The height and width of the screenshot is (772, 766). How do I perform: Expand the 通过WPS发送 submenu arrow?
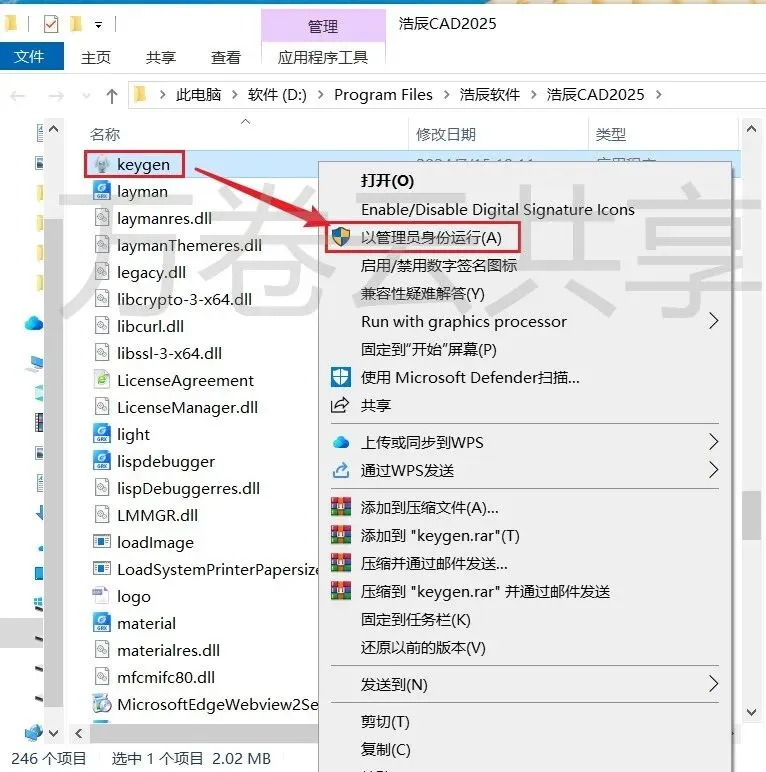713,470
